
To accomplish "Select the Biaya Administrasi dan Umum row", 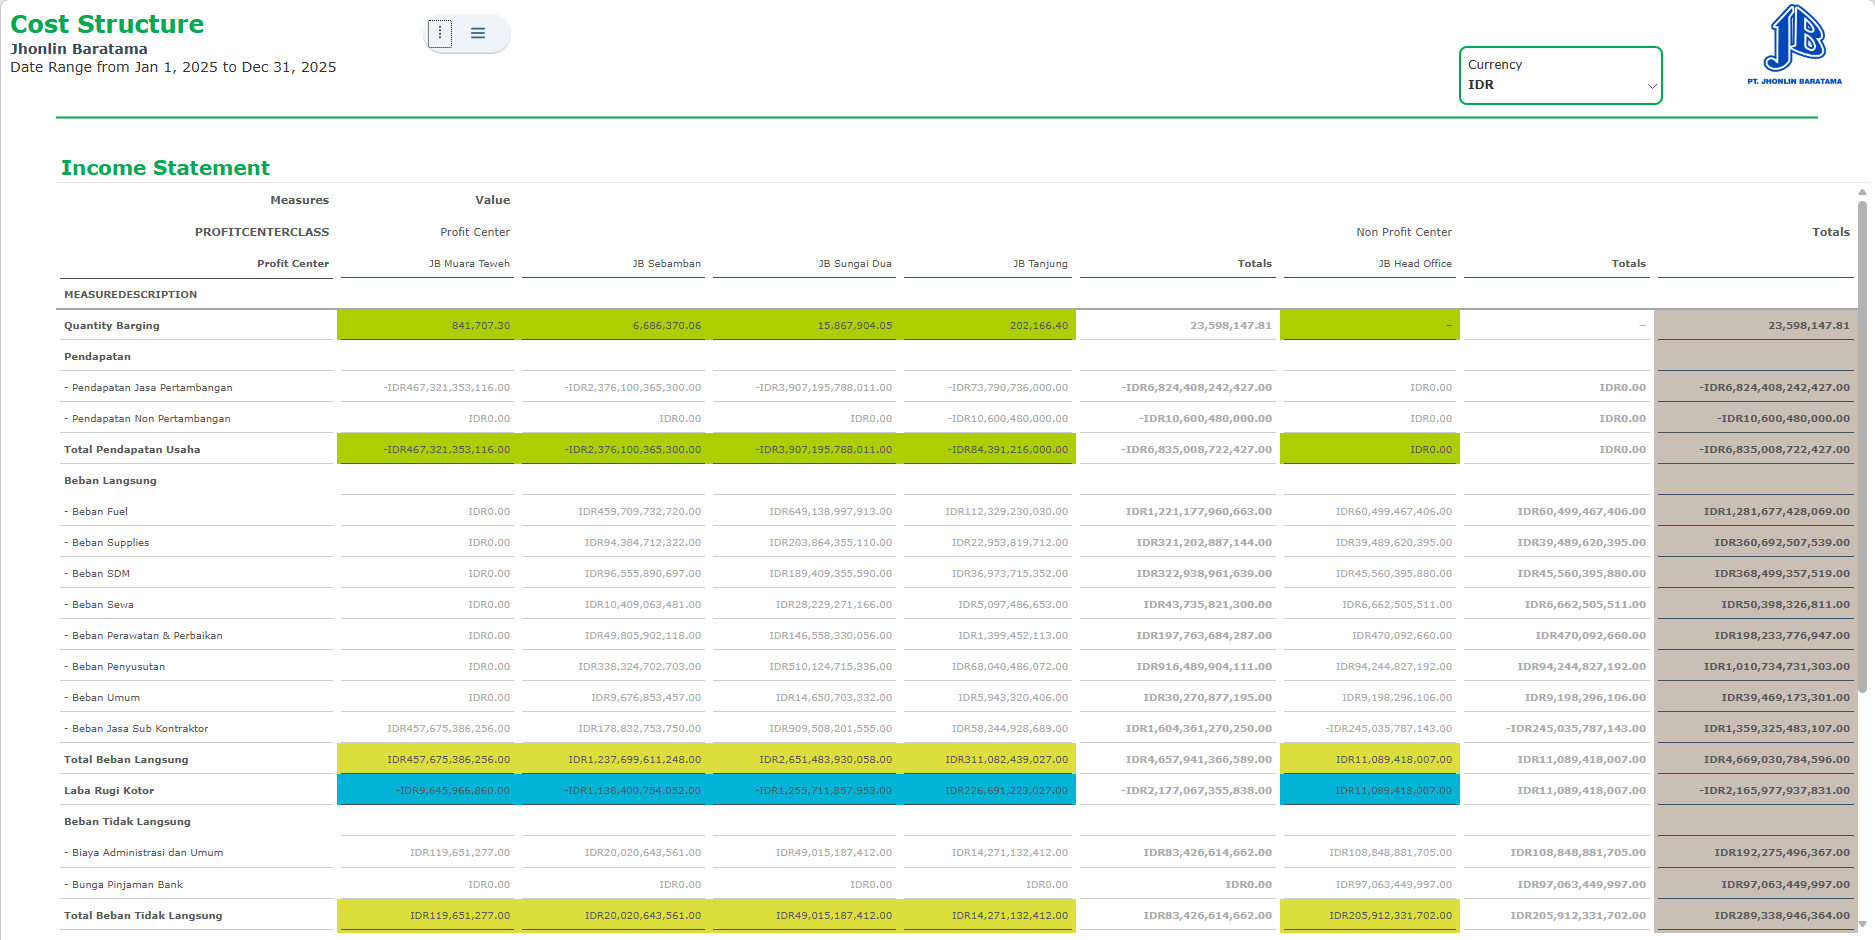I will (x=143, y=853).
